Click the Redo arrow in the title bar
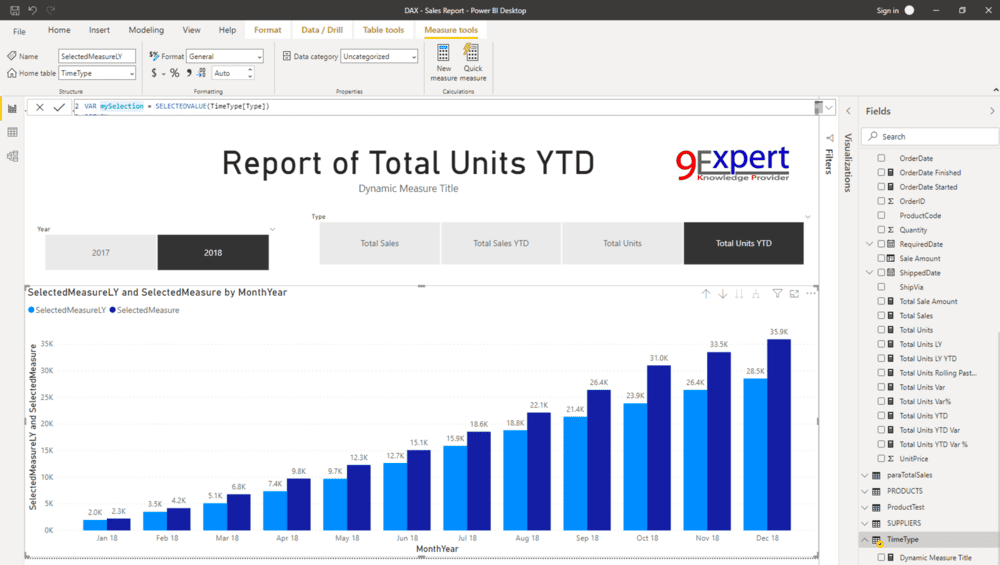The height and width of the screenshot is (565, 1000). 51,10
